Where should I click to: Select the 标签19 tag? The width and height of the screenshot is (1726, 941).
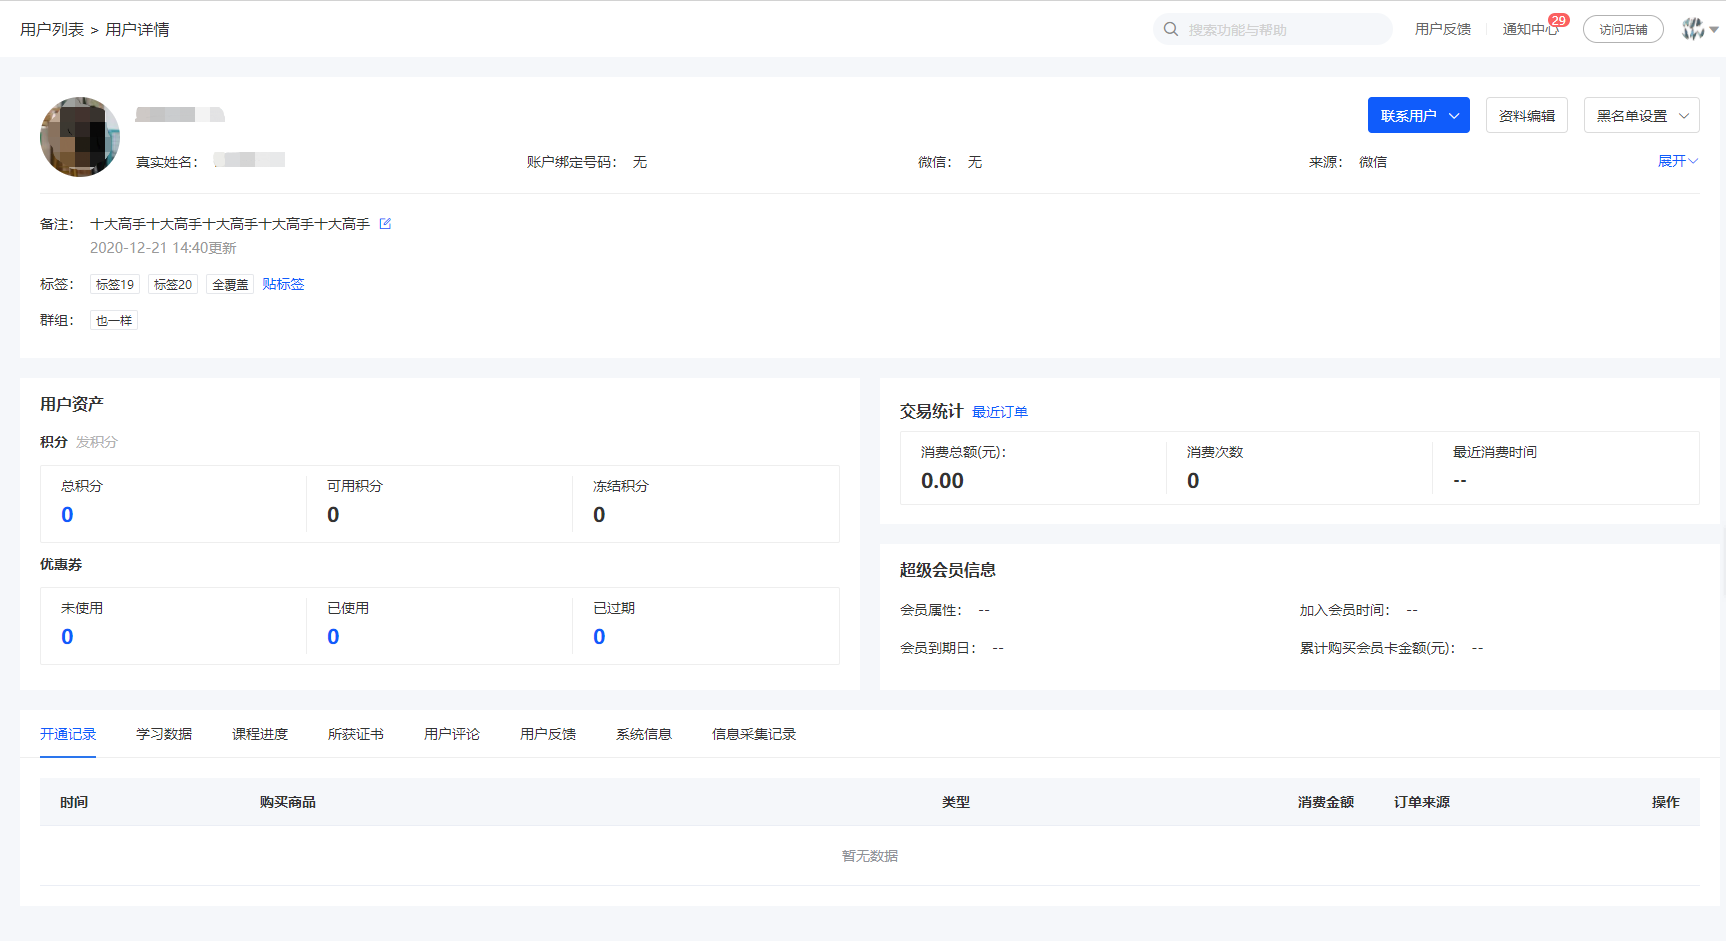pos(115,284)
